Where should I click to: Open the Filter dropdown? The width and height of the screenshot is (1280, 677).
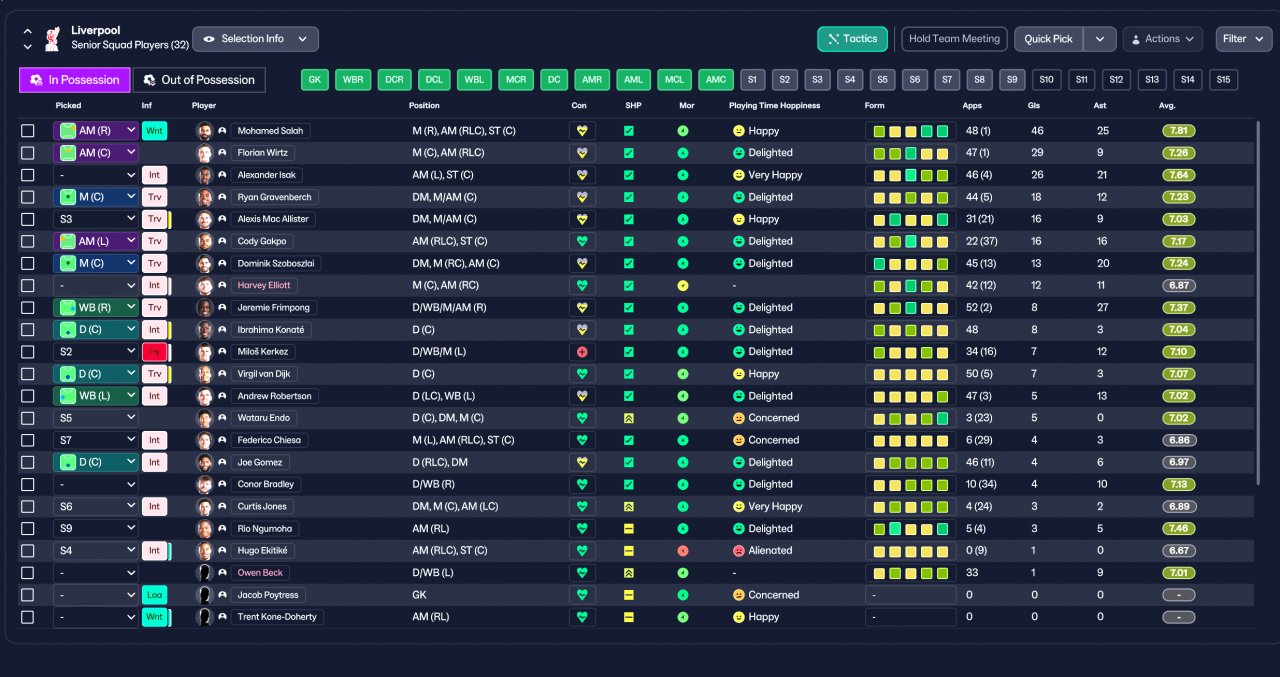coord(1243,39)
